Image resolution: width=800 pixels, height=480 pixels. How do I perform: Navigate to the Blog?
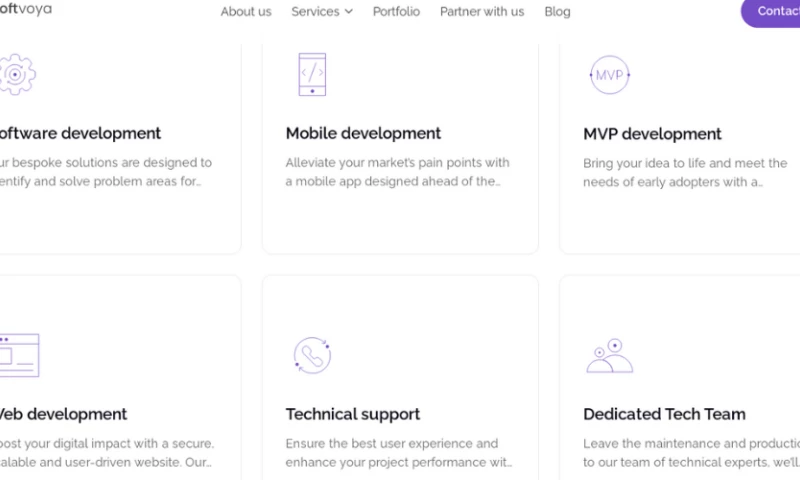[557, 12]
